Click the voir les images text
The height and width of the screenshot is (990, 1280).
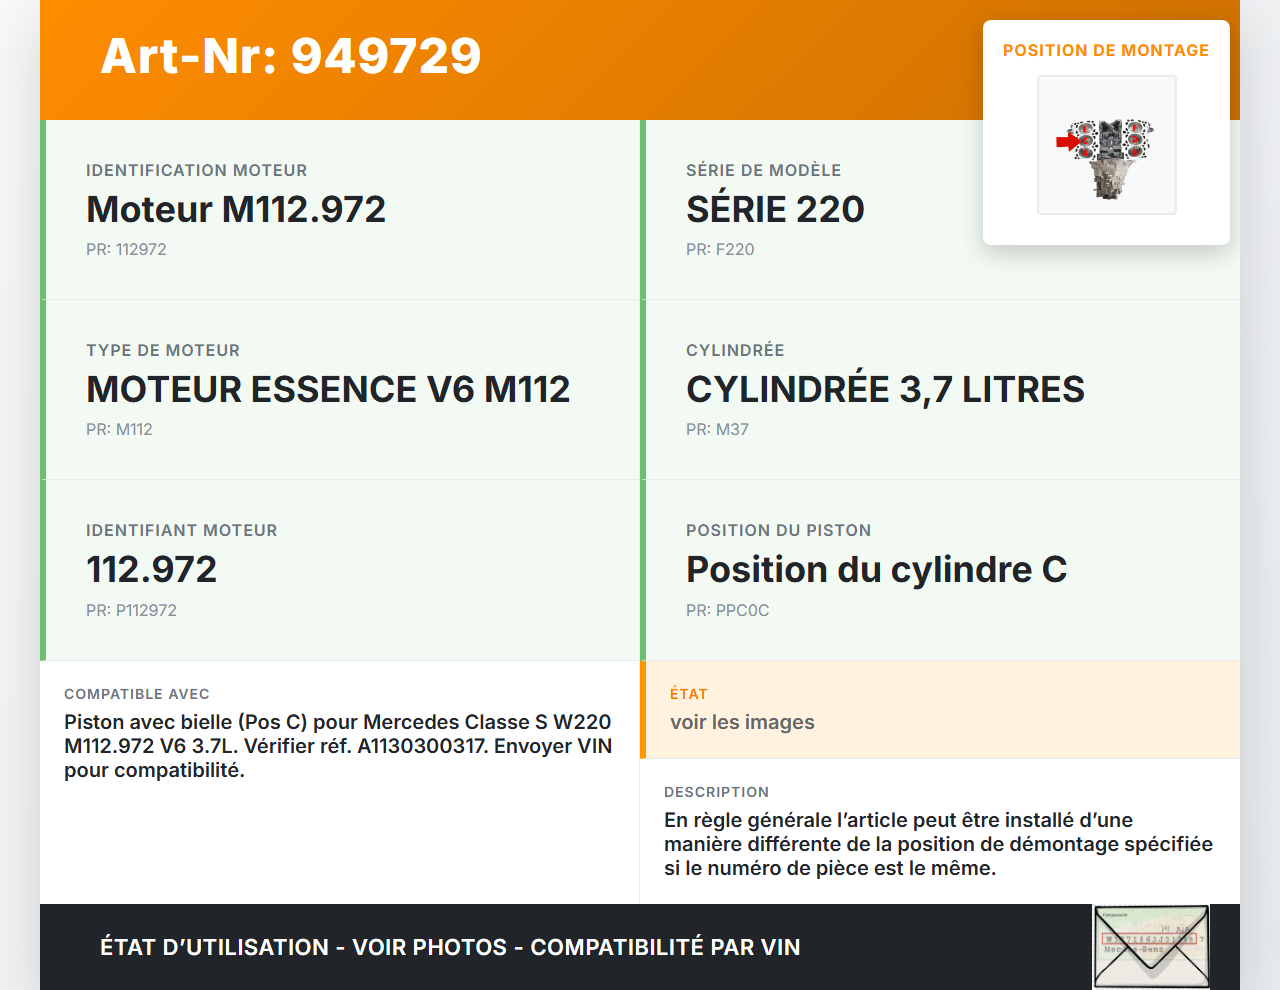(742, 722)
